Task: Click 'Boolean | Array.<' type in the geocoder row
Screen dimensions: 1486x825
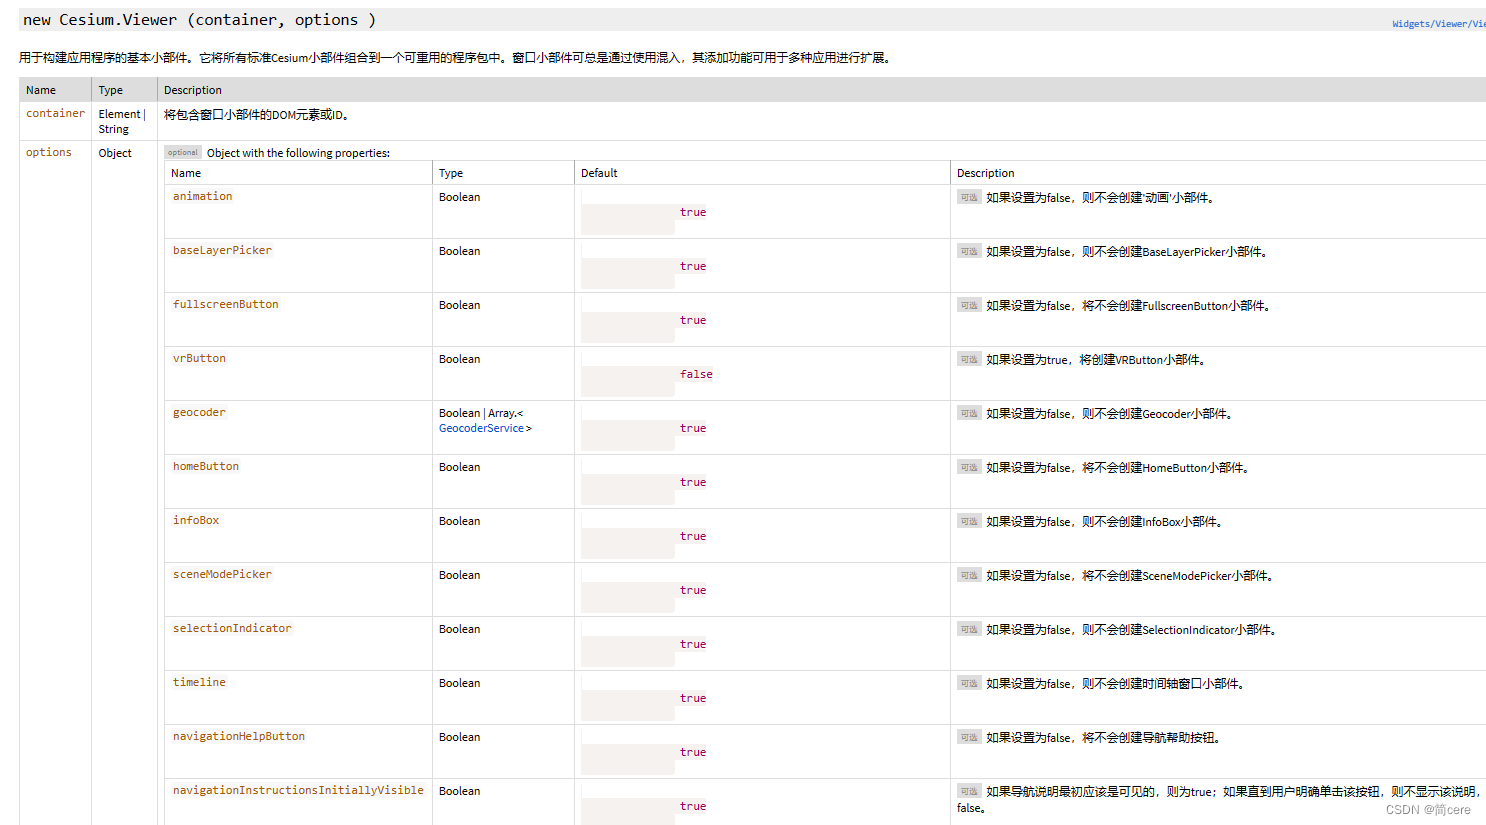Action: click(x=481, y=413)
